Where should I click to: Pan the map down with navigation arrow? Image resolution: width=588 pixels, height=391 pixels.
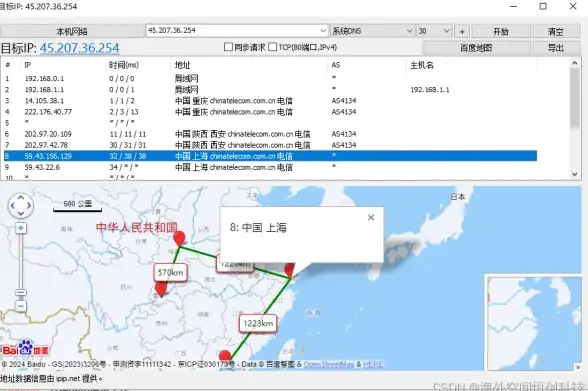[x=21, y=214]
